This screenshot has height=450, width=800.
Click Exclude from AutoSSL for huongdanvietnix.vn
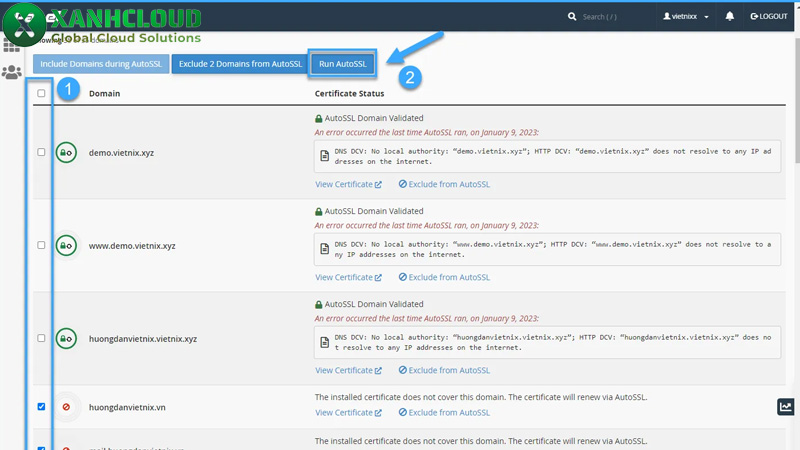(x=444, y=412)
